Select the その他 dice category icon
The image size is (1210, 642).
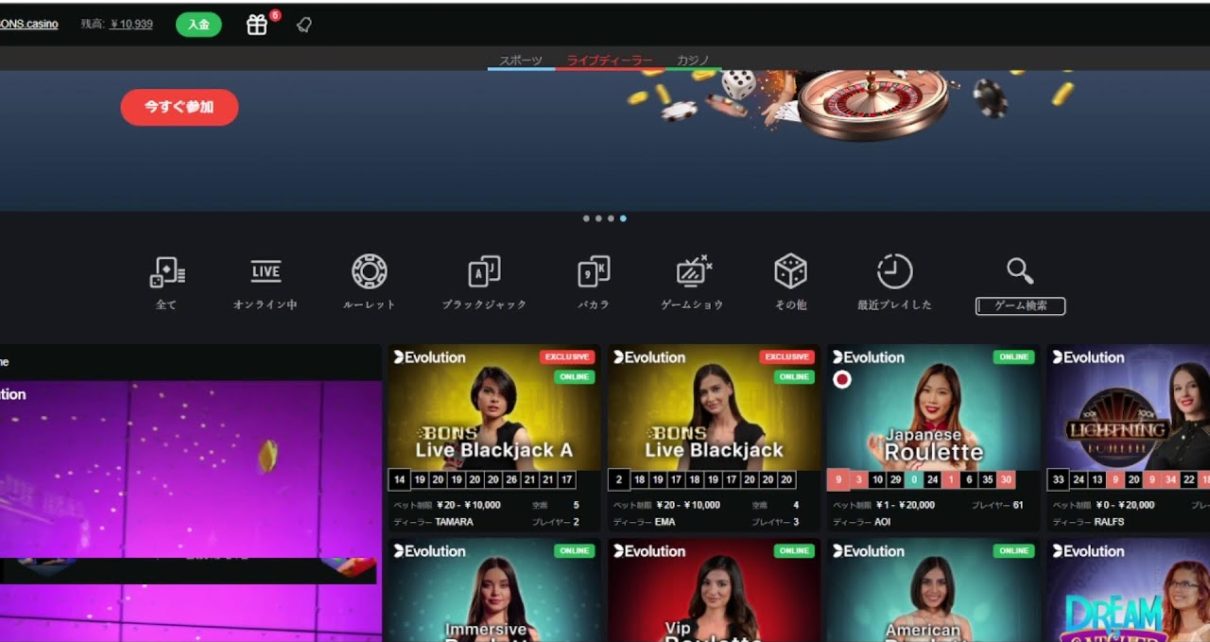pyautogui.click(x=790, y=272)
